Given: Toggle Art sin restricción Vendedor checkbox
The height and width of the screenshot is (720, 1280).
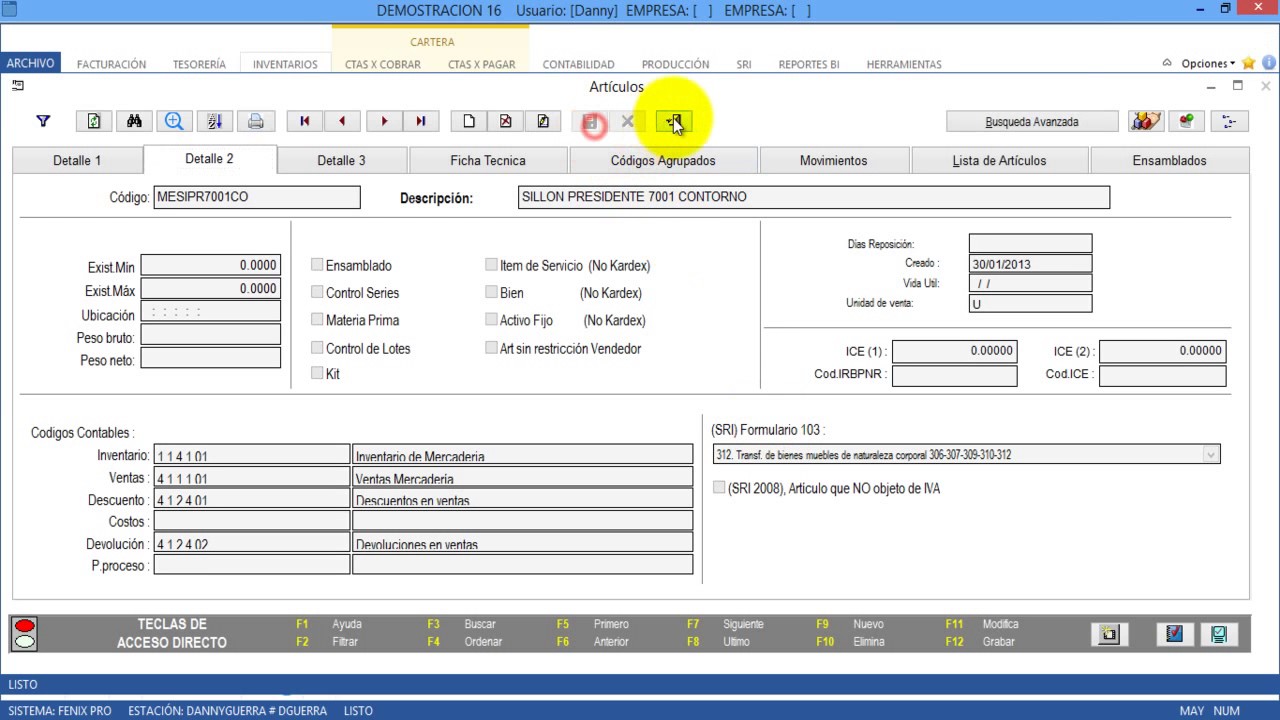Looking at the screenshot, I should pos(491,348).
